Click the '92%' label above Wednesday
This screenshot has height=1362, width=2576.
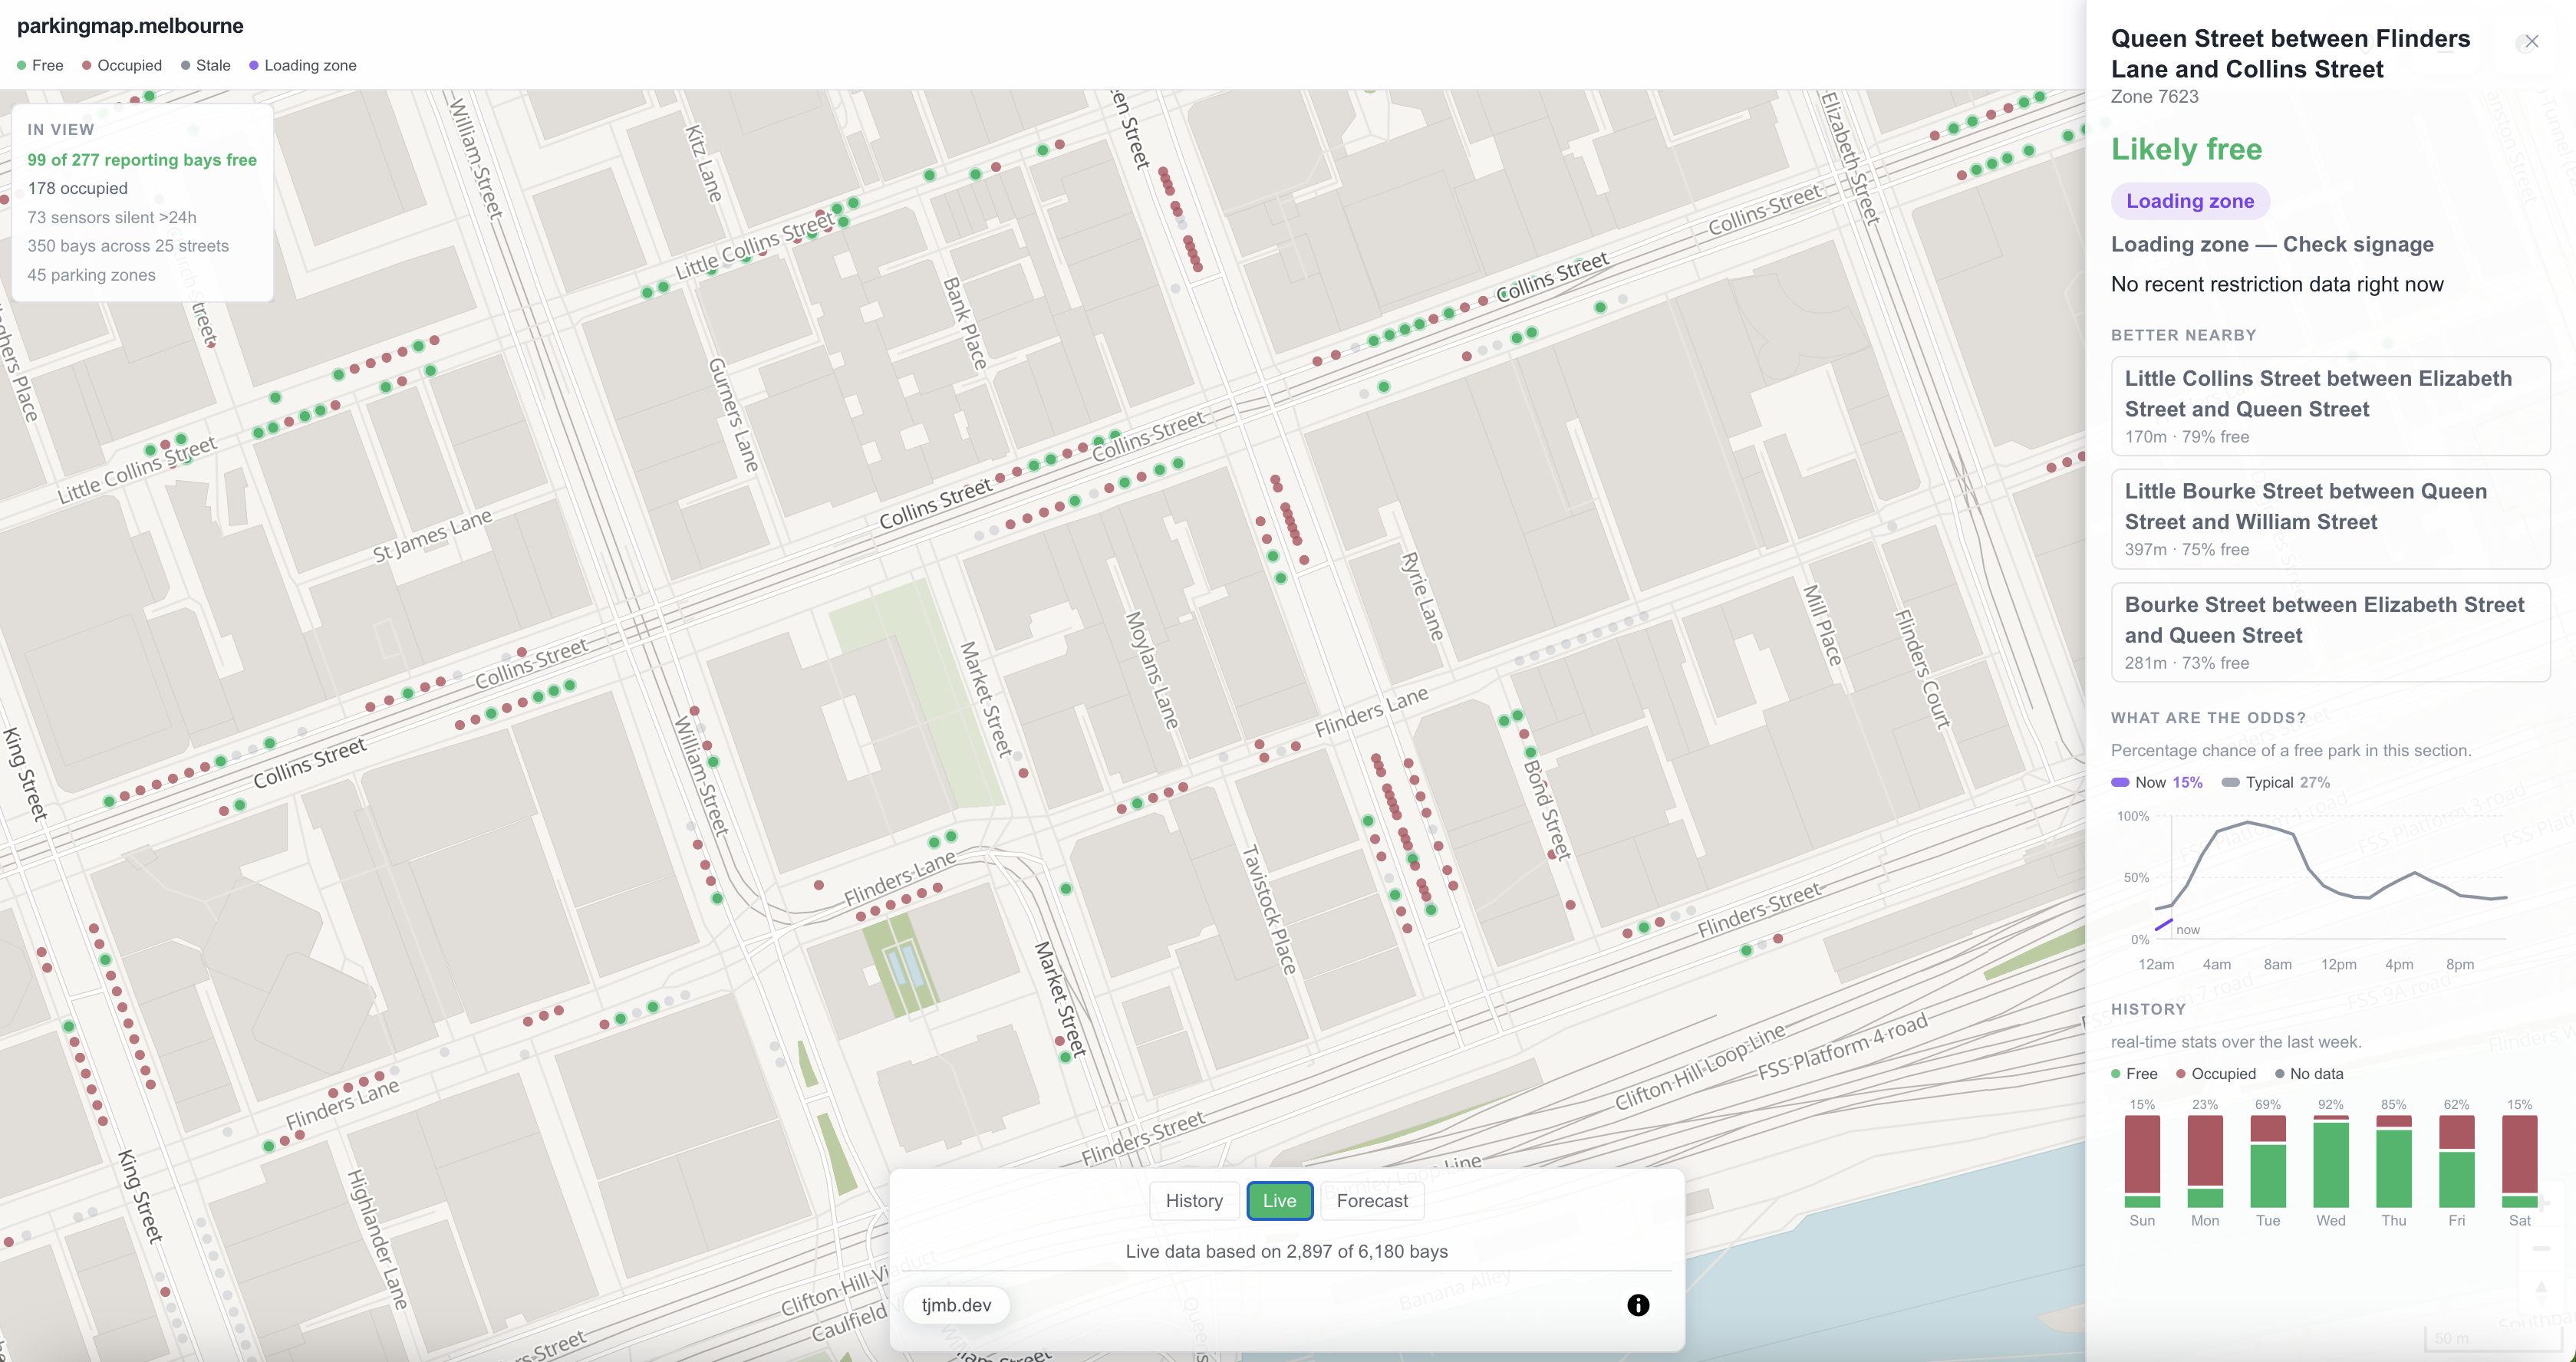point(2331,1104)
